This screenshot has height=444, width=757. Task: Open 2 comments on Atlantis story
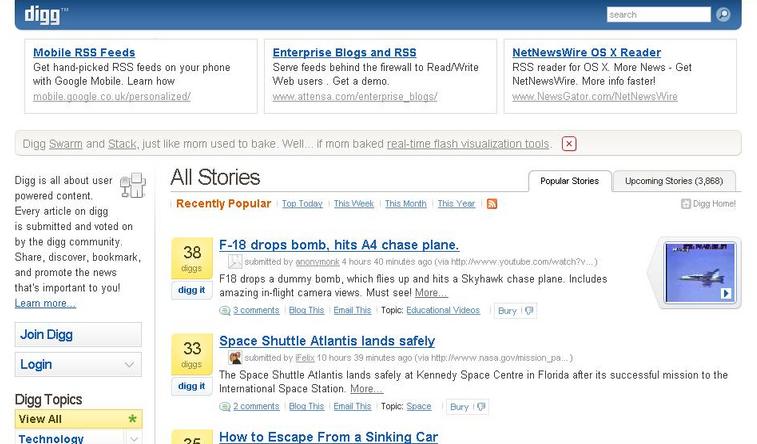coord(256,406)
